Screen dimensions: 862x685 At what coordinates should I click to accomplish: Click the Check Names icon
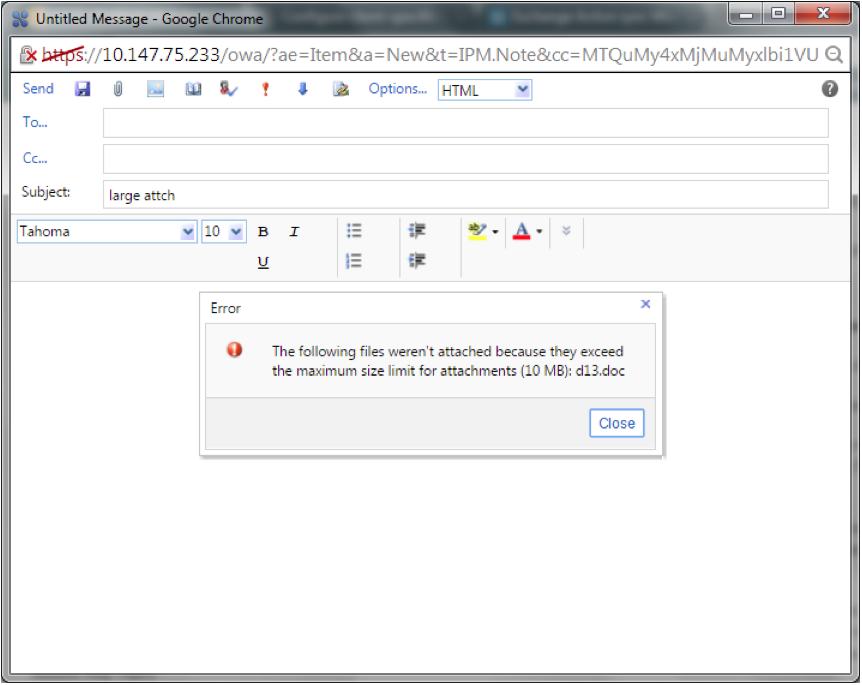point(229,89)
